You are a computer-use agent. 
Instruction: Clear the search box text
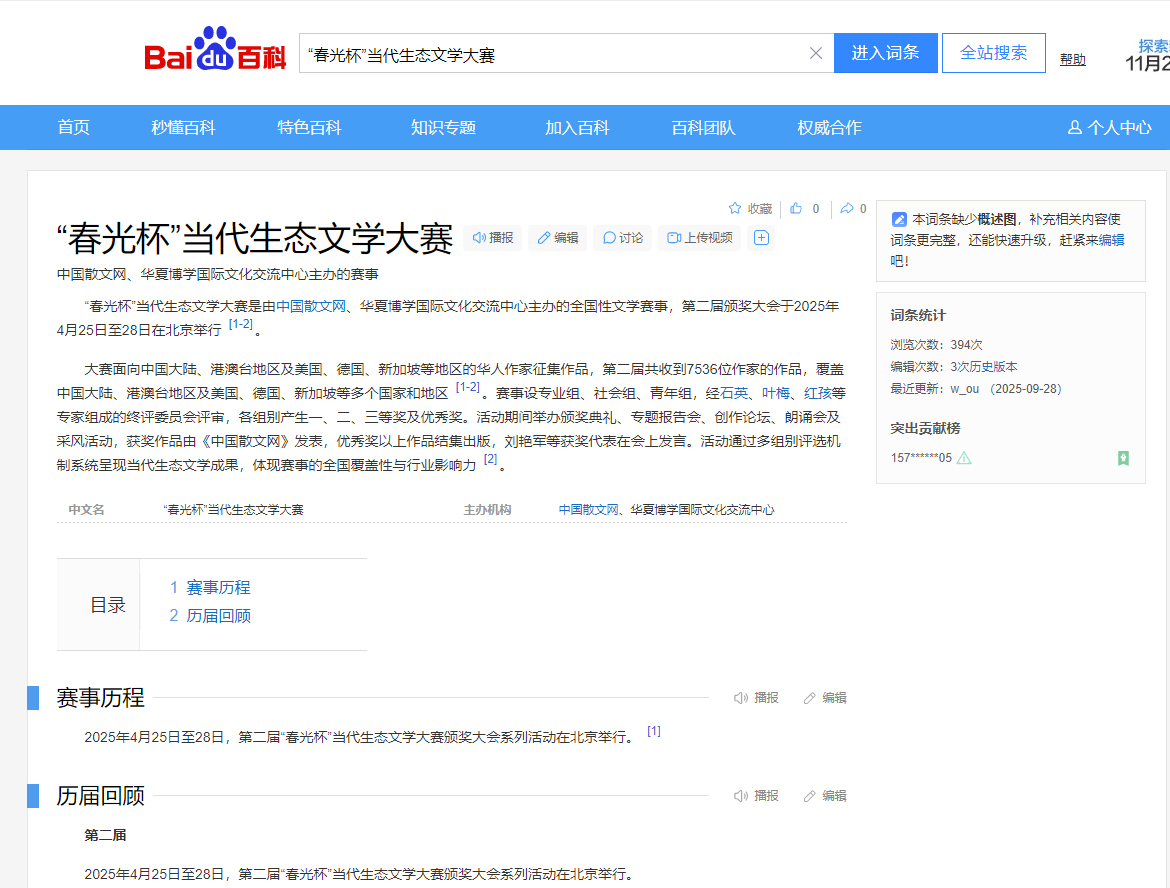(816, 54)
